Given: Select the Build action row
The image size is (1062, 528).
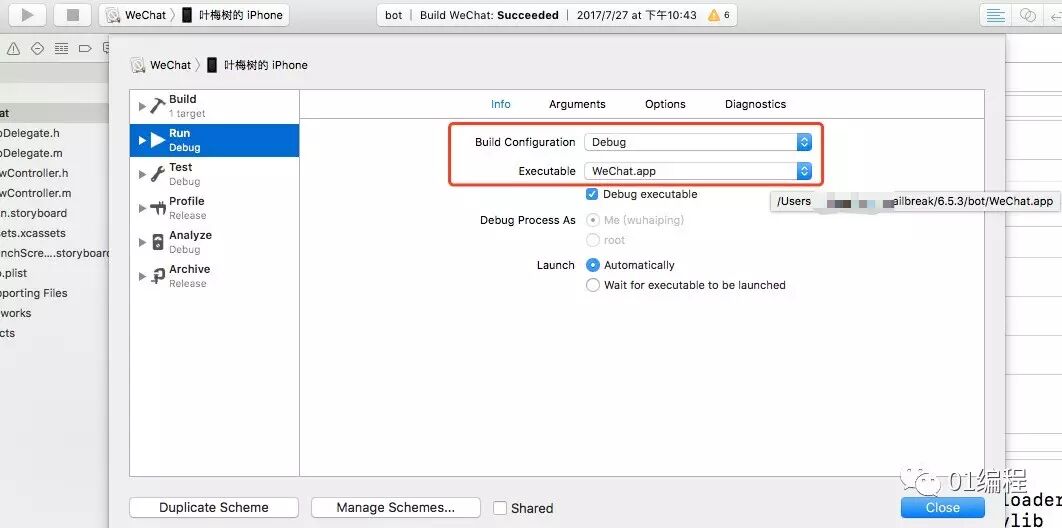Looking at the screenshot, I should pos(214,106).
